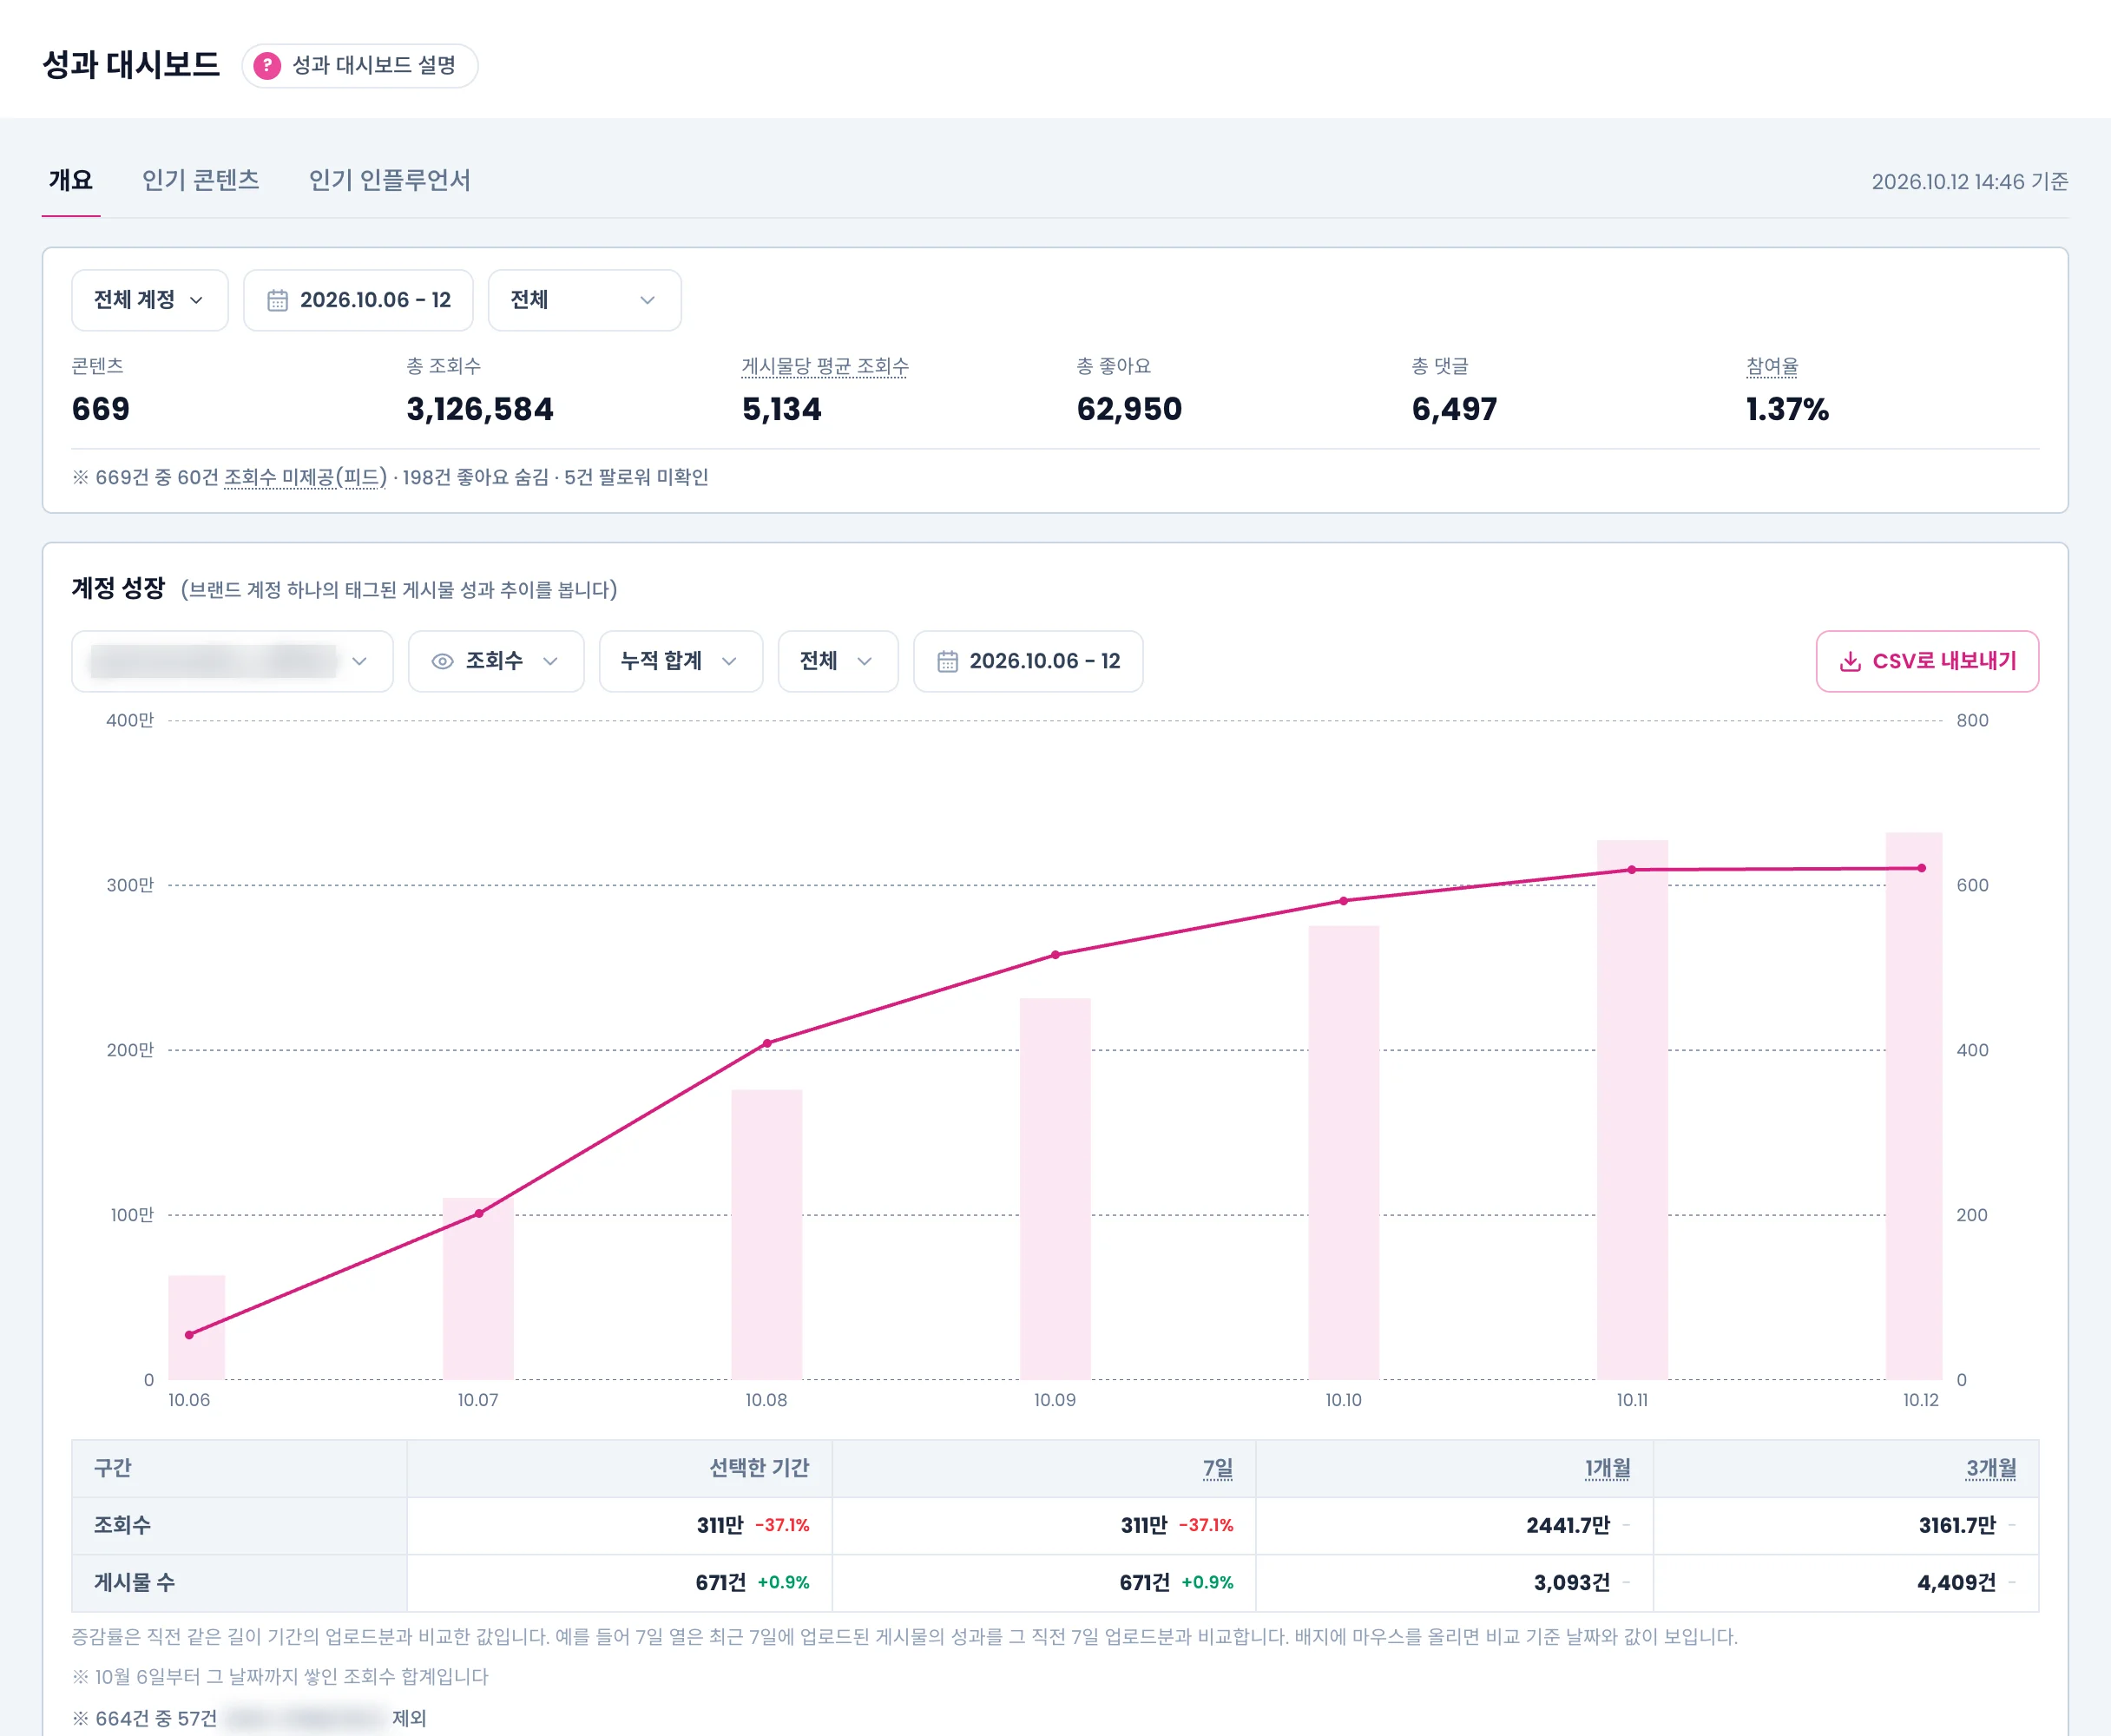The height and width of the screenshot is (1736, 2111).
Task: Open the 전체 계정 account dropdown
Action: click(150, 300)
